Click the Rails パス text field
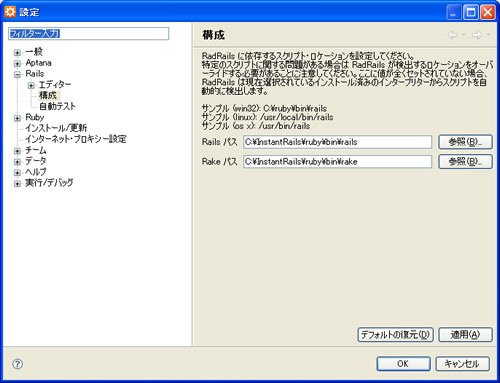This screenshot has height=383, width=500. pyautogui.click(x=337, y=142)
